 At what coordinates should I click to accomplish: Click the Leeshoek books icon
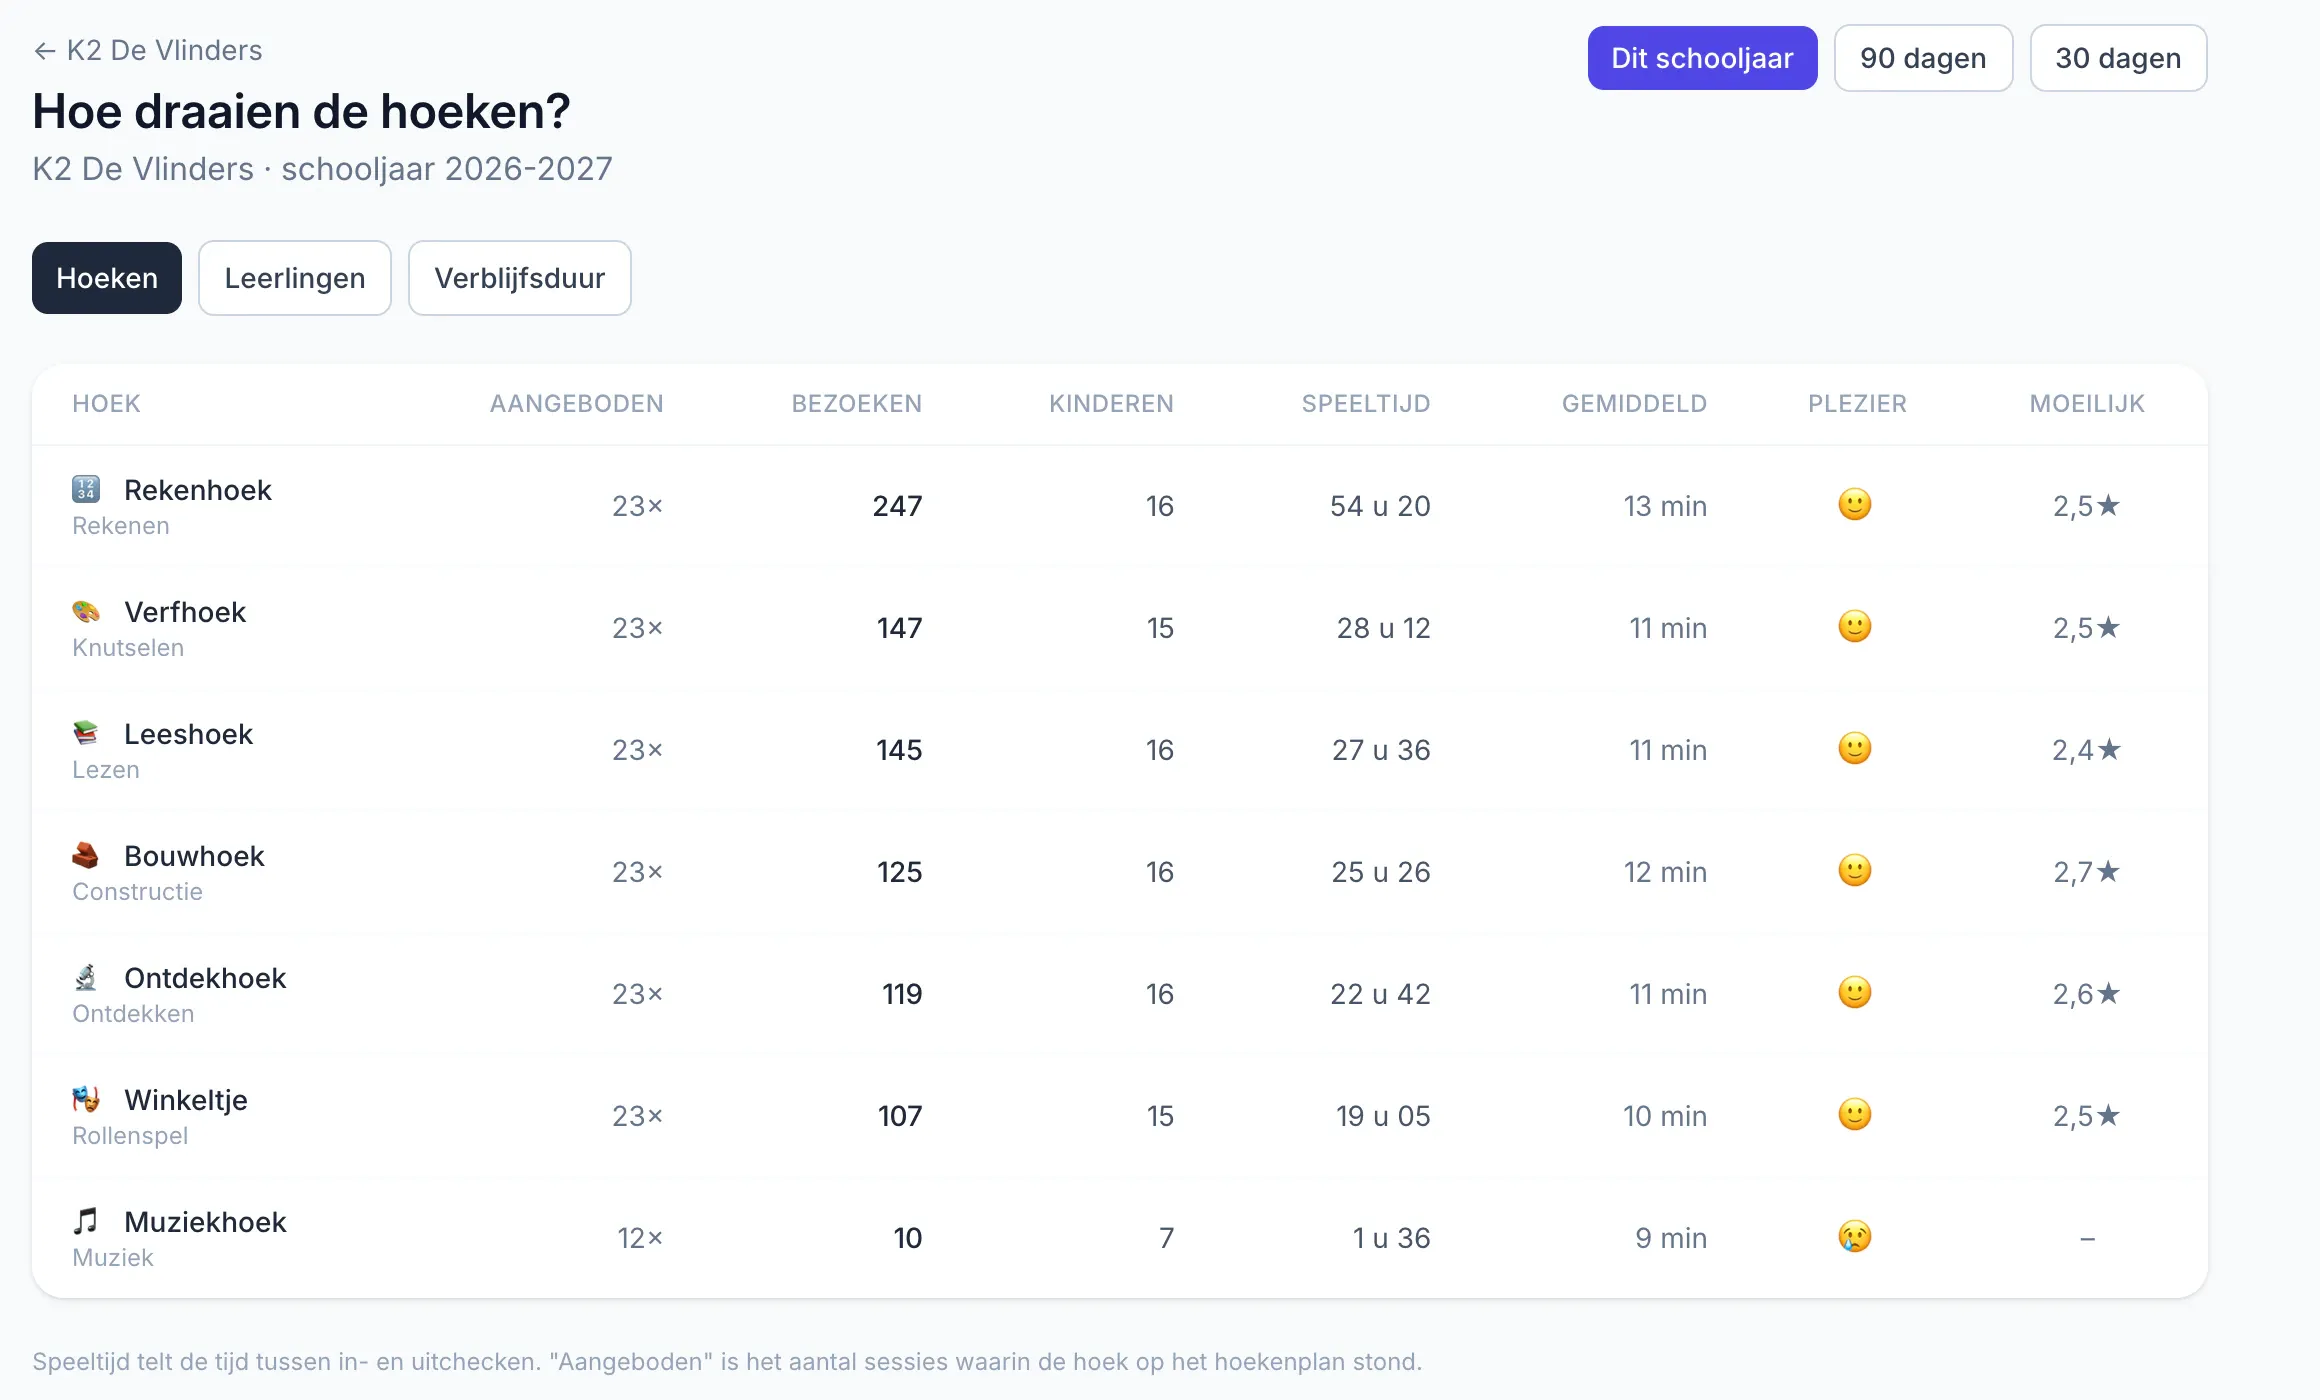click(x=86, y=733)
